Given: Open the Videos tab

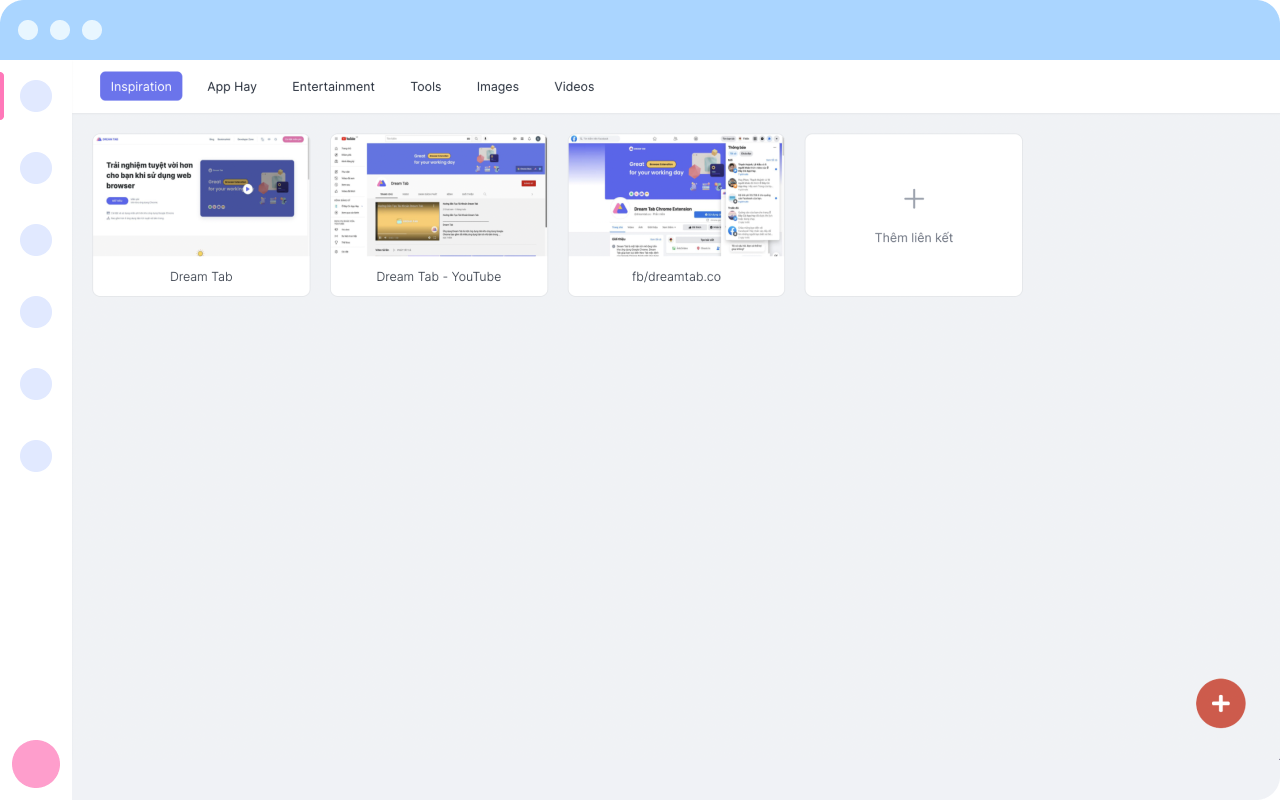Looking at the screenshot, I should click(x=574, y=86).
